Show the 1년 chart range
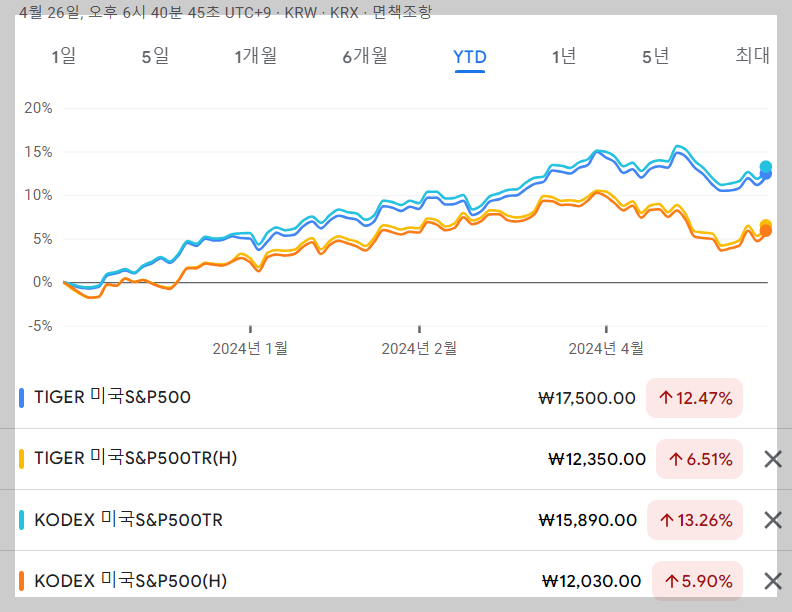The image size is (792, 612). pos(564,57)
